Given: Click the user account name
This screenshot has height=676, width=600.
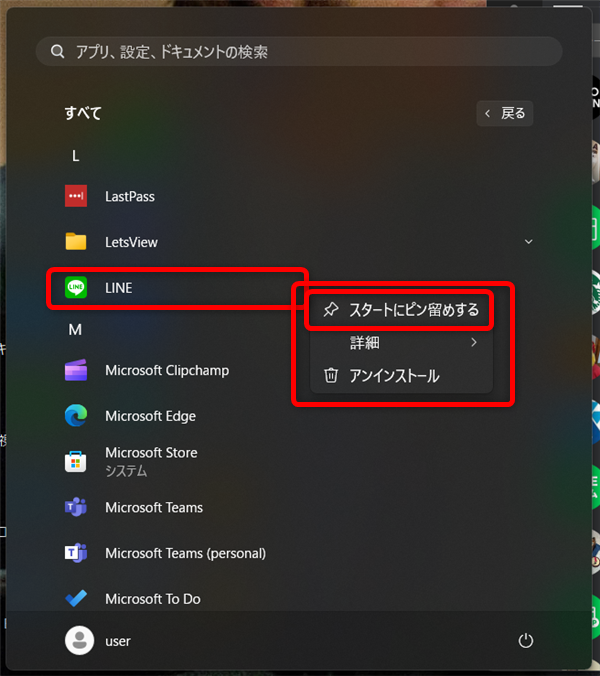Looking at the screenshot, I should point(118,641).
